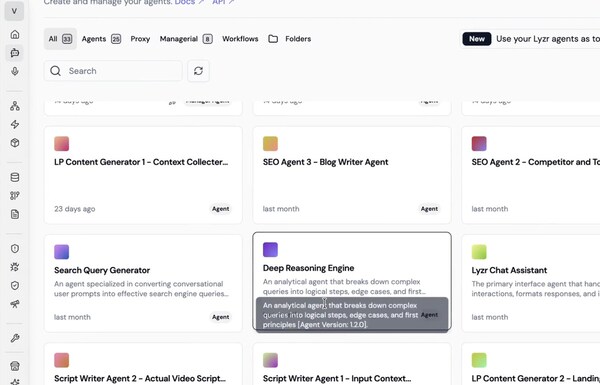Switch to the Proxy tab
Screen dimensions: 600x385
[x=140, y=39]
